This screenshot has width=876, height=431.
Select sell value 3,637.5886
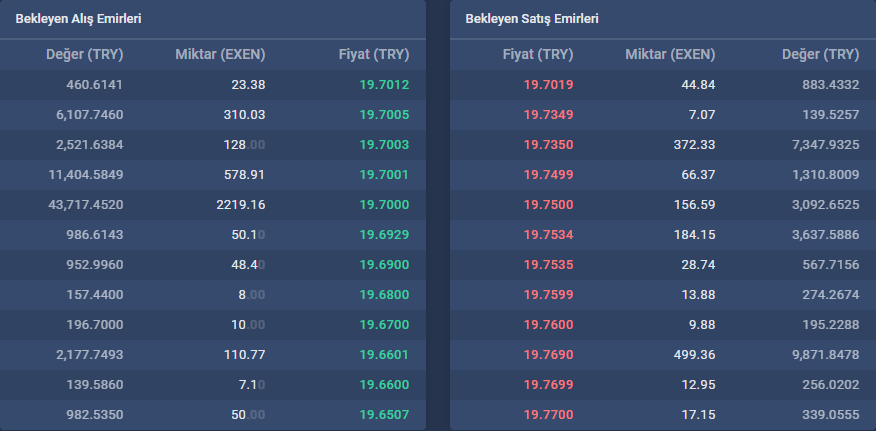pos(826,235)
